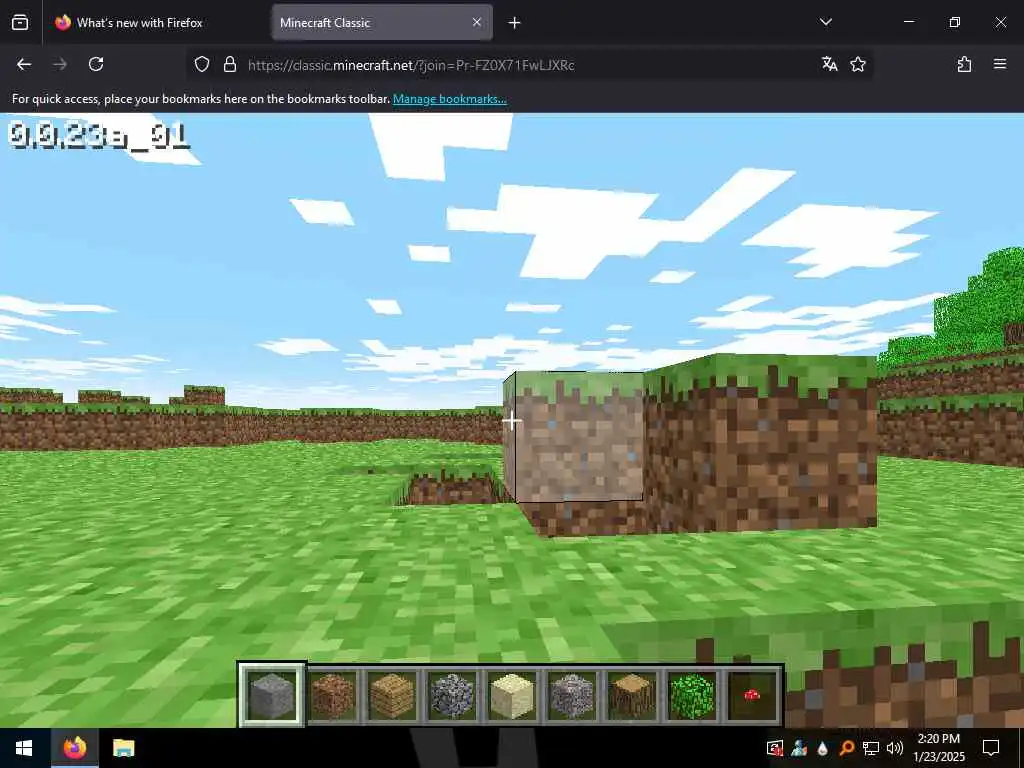Screen dimensions: 1024x768
Task: Select the wooden planks block in hotbar
Action: point(392,696)
